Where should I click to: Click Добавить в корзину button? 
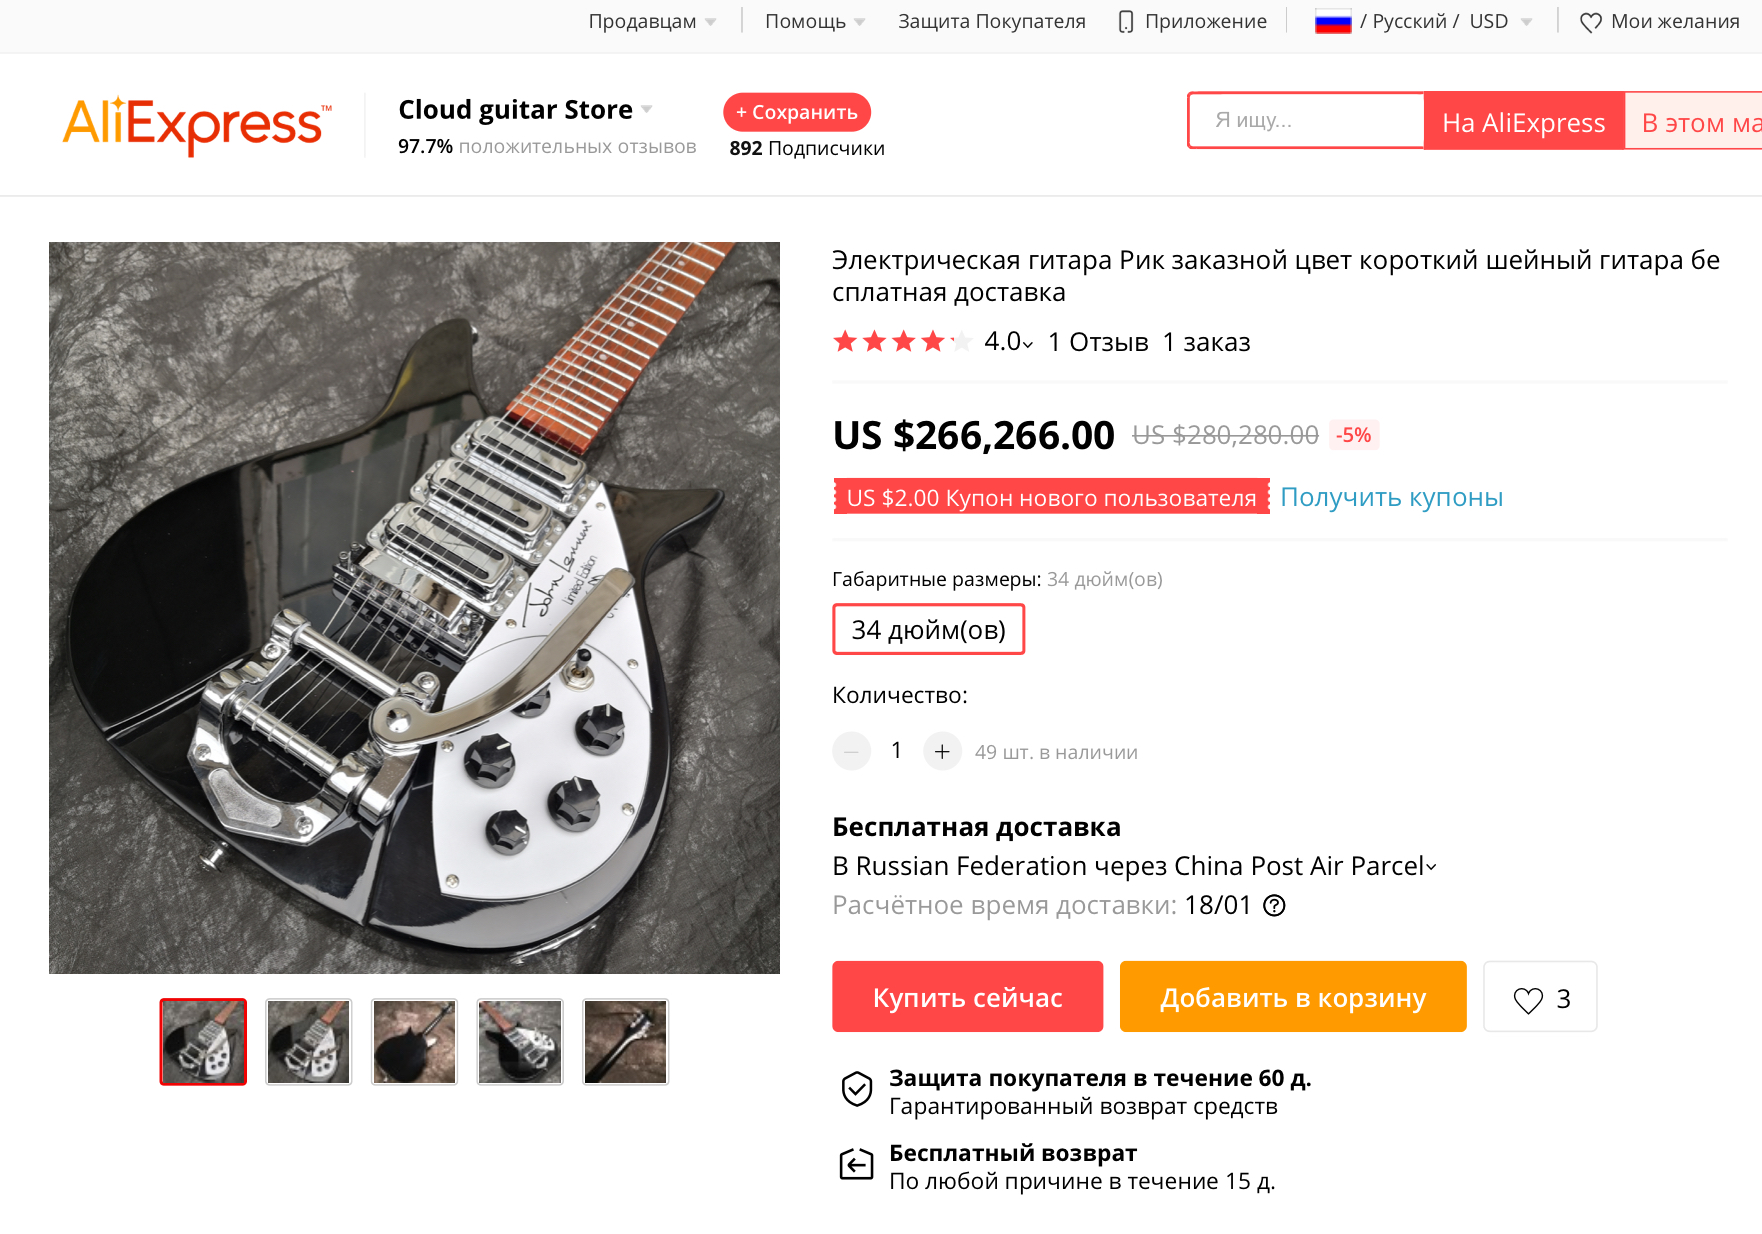[x=1292, y=997]
